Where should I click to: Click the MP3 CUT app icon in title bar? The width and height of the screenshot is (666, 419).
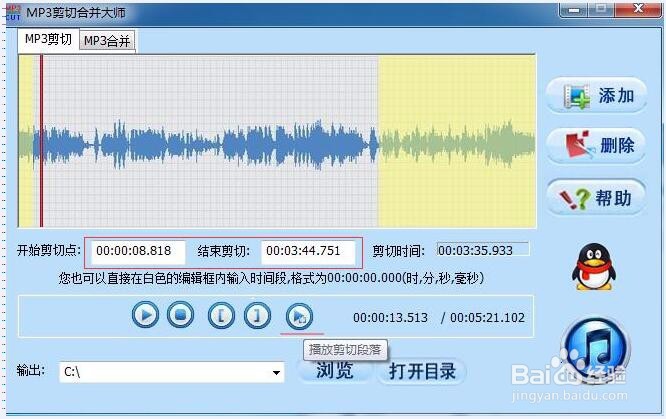point(13,13)
